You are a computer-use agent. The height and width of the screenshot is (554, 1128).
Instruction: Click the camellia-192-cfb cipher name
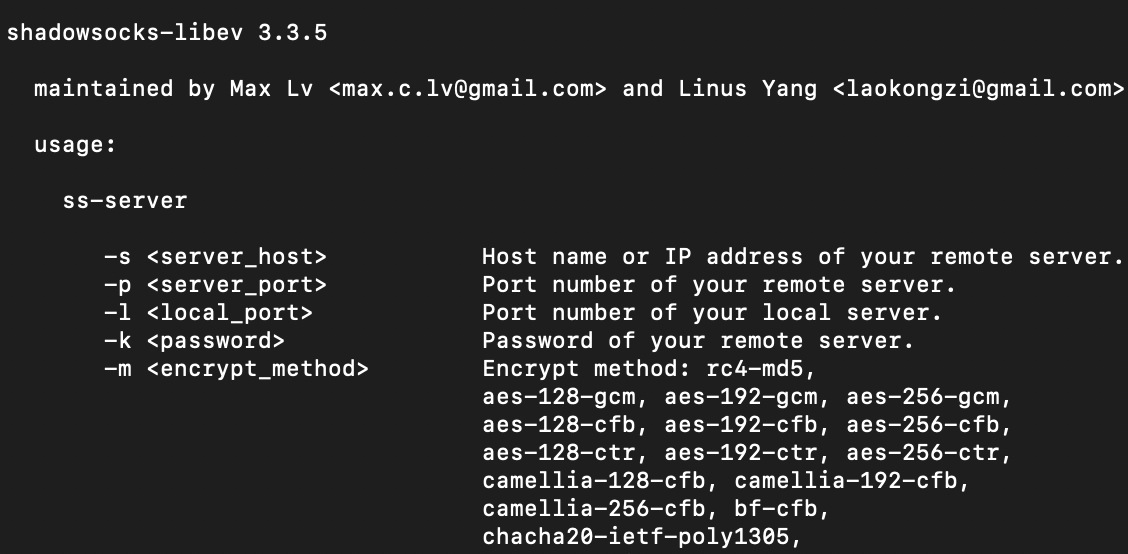[x=846, y=481]
